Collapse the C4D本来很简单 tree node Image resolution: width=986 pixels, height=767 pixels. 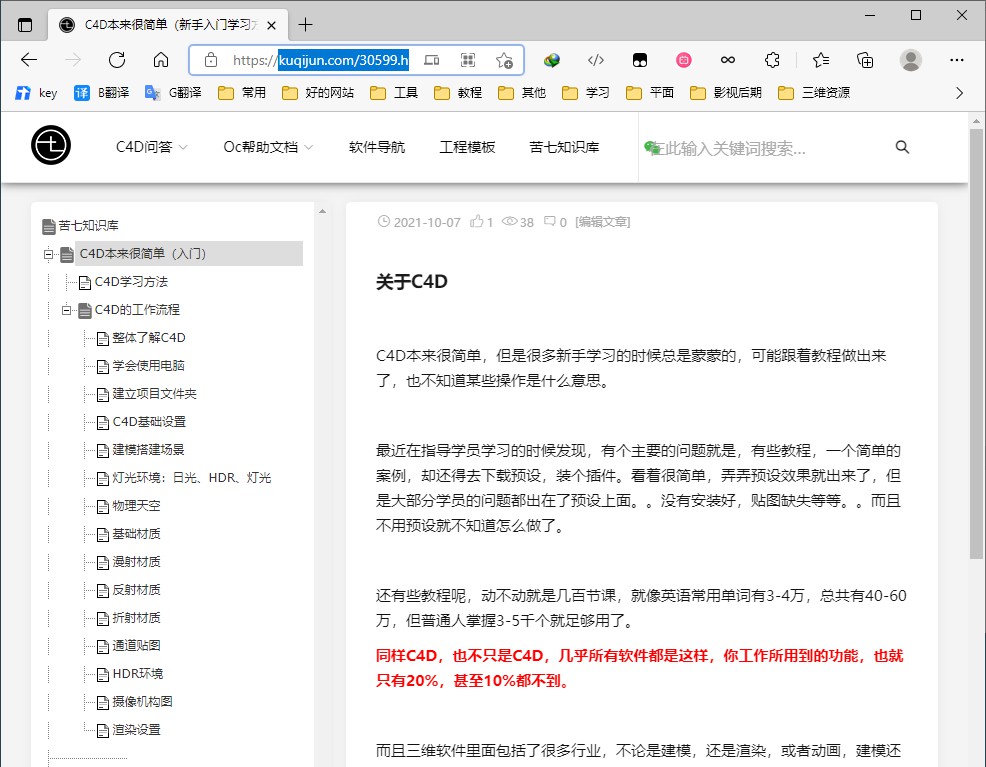point(48,254)
